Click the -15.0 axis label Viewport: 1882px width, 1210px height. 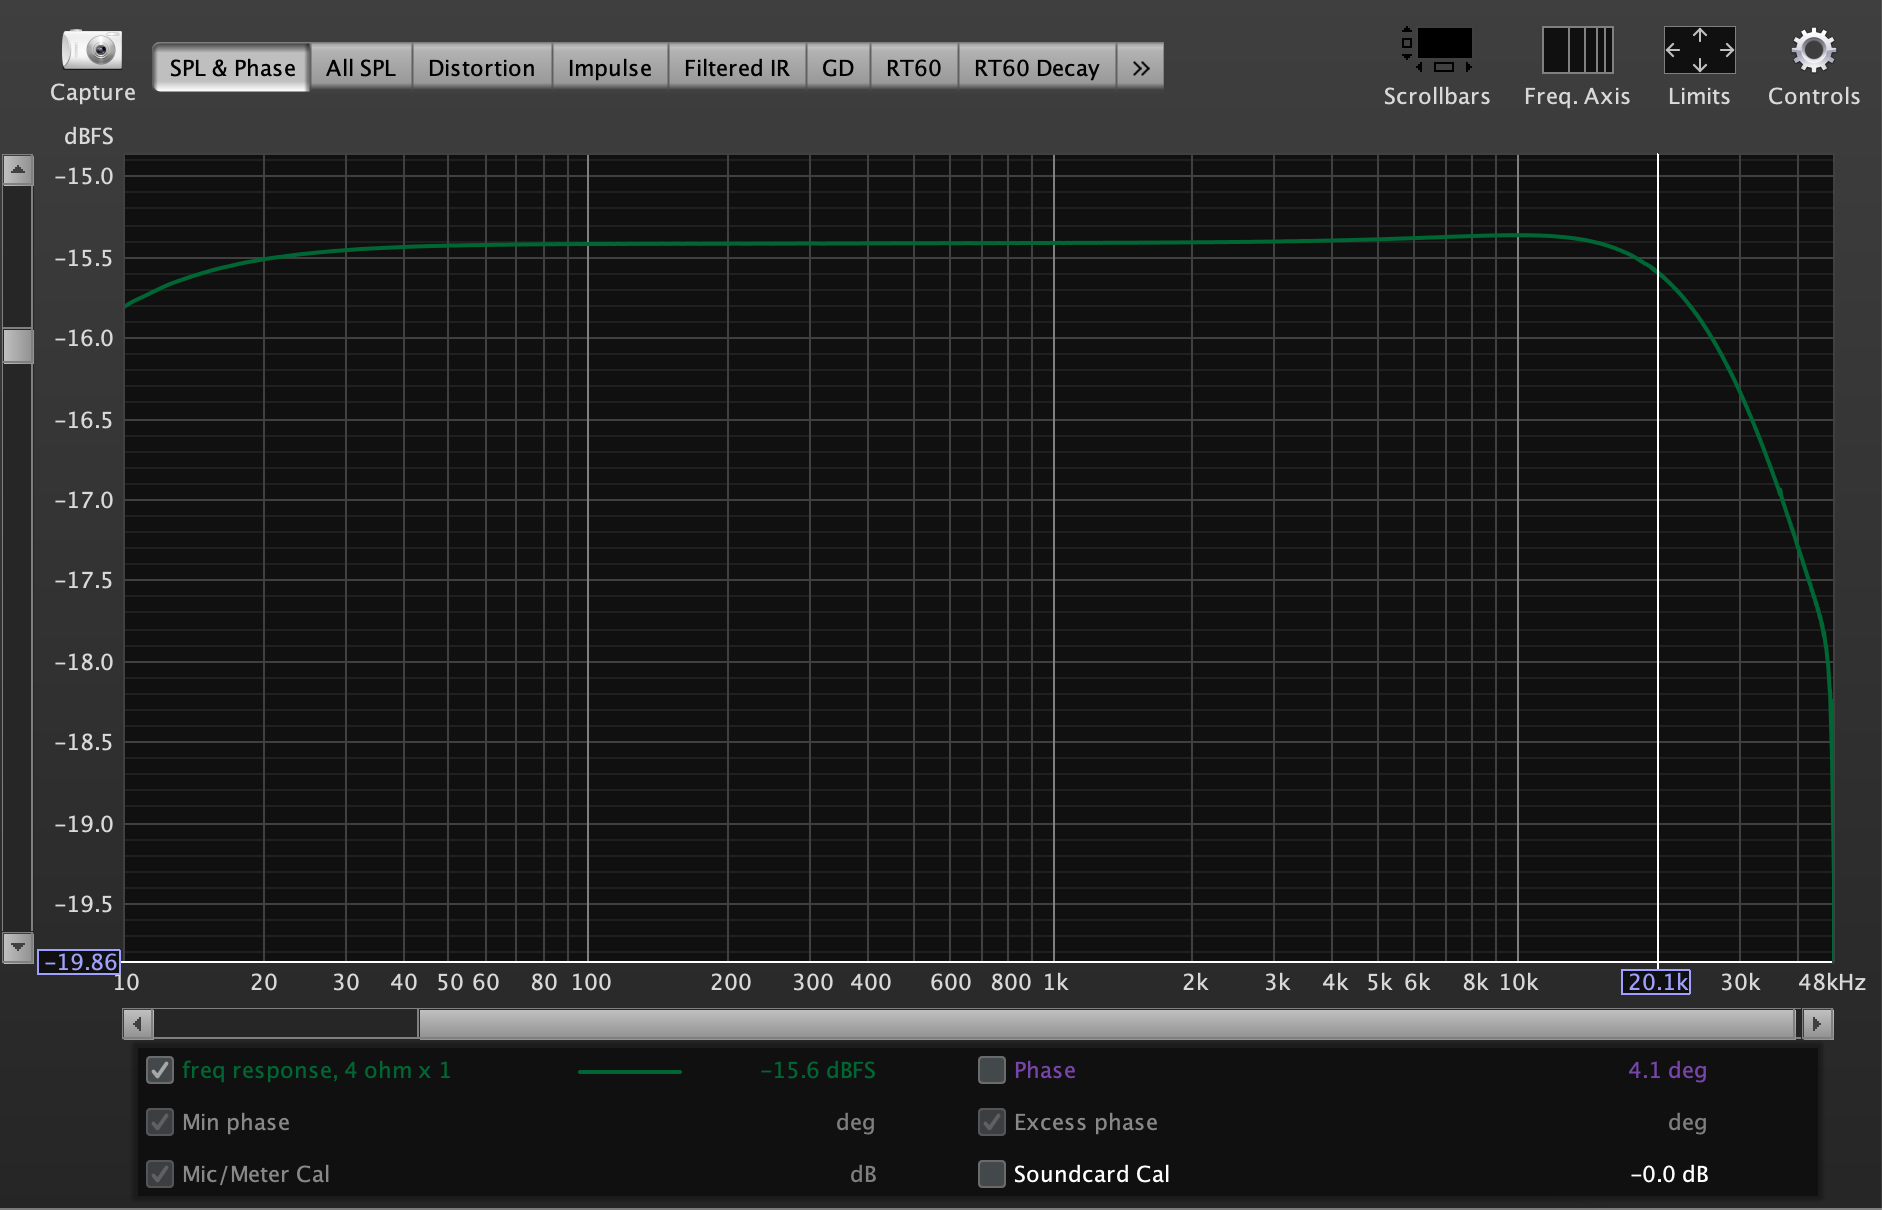pyautogui.click(x=84, y=176)
